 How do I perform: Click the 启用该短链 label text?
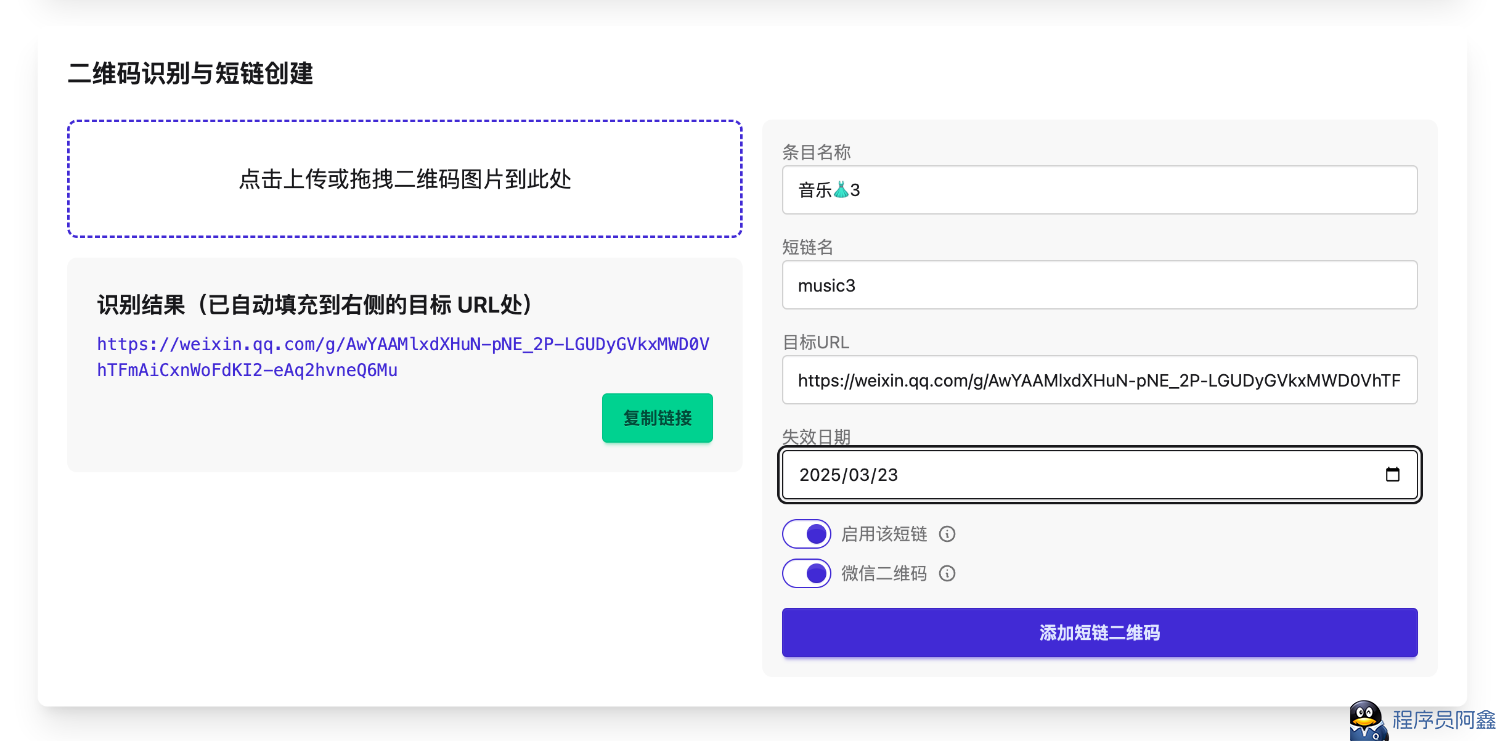884,534
